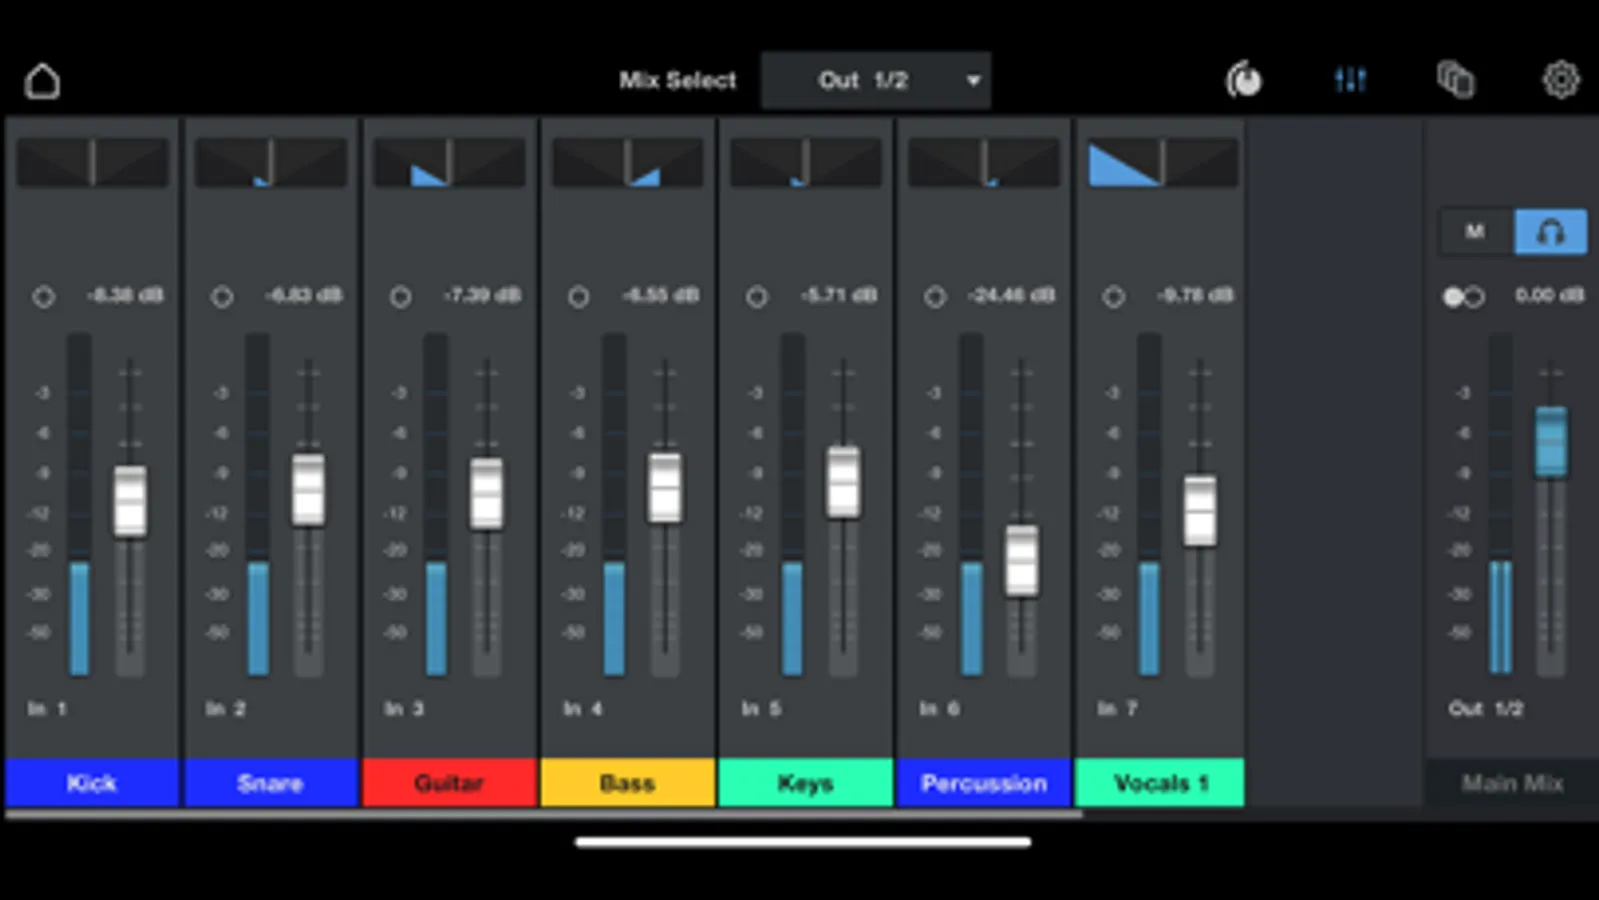Click the horizontal channel scrollbar
Viewport: 1599px width, 900px height.
pos(543,815)
